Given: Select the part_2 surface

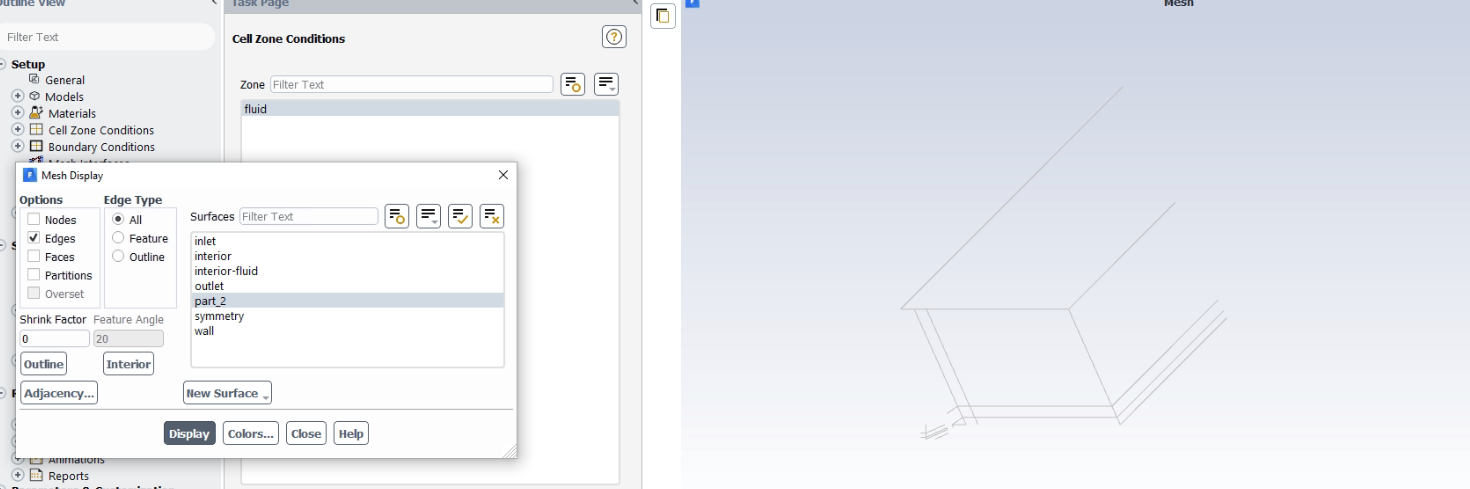Looking at the screenshot, I should click(347, 301).
